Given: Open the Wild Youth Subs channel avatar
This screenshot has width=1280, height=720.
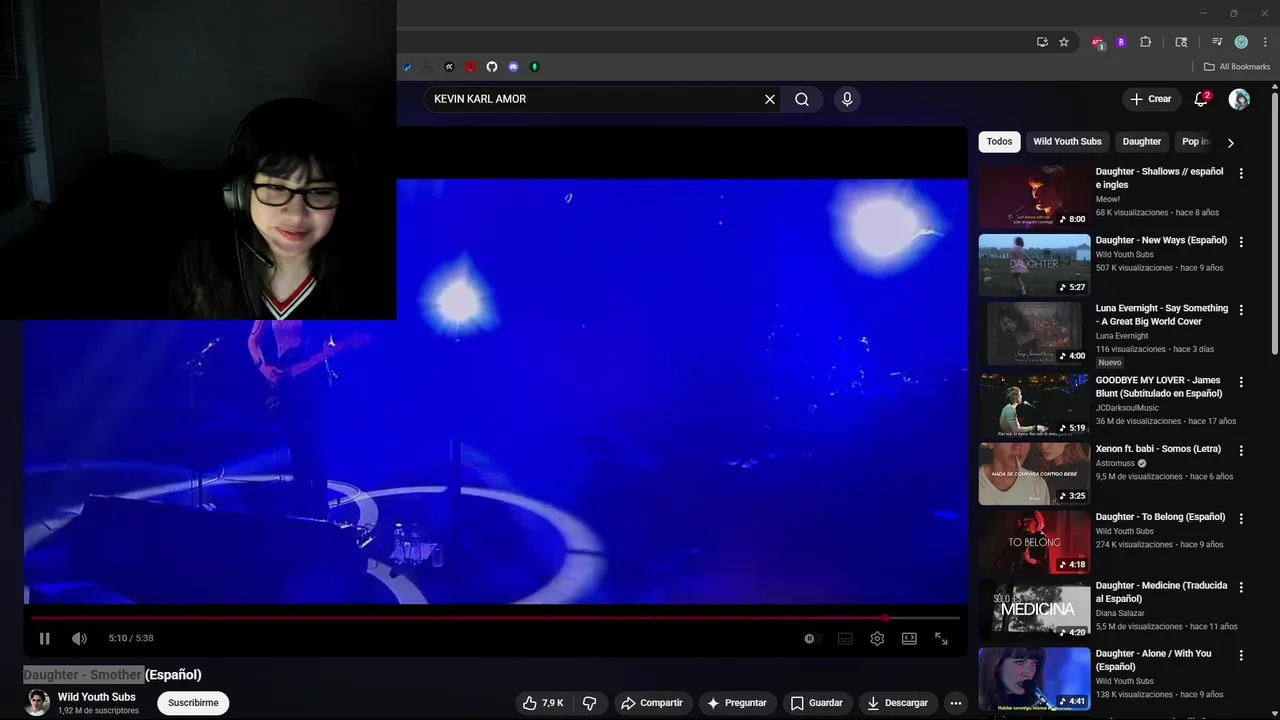Looking at the screenshot, I should (38, 703).
